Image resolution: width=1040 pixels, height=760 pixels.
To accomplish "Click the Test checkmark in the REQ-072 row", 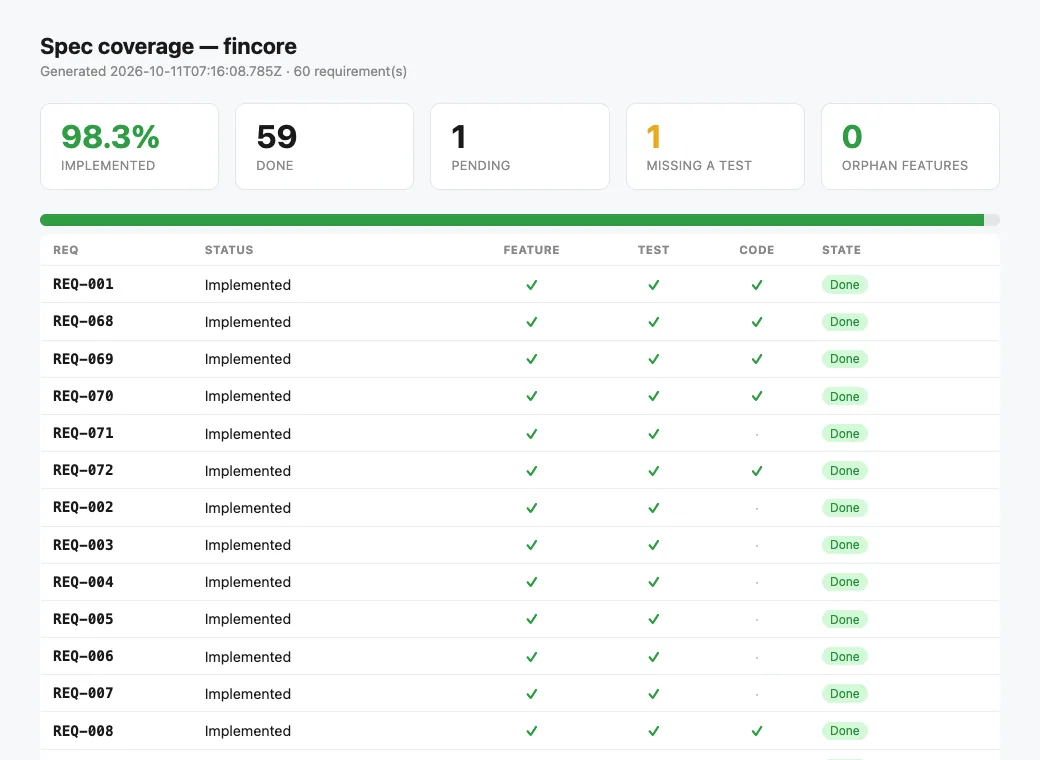I will [x=653, y=471].
